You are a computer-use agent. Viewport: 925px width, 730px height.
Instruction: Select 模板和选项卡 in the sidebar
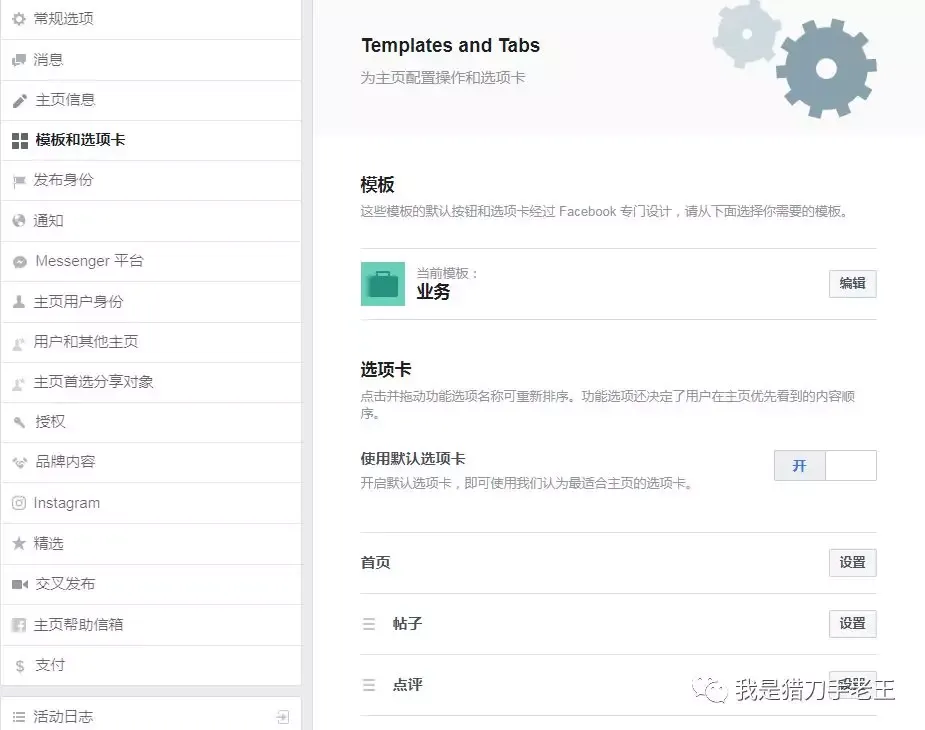coord(151,140)
